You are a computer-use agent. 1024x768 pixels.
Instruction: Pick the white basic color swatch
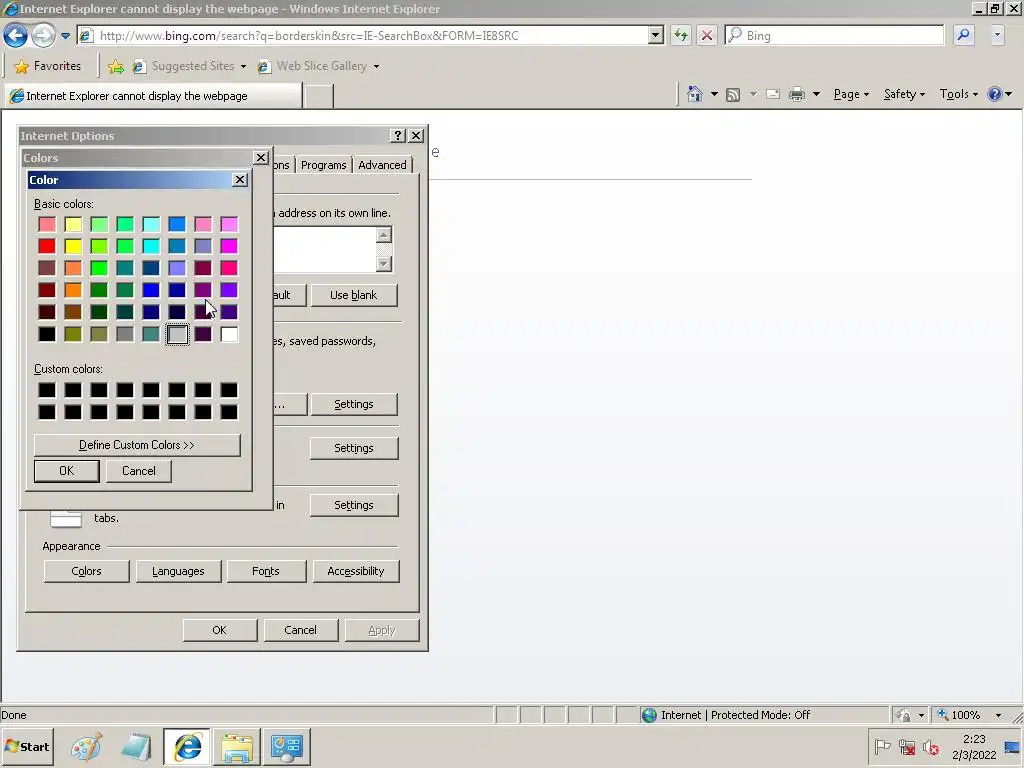point(229,334)
